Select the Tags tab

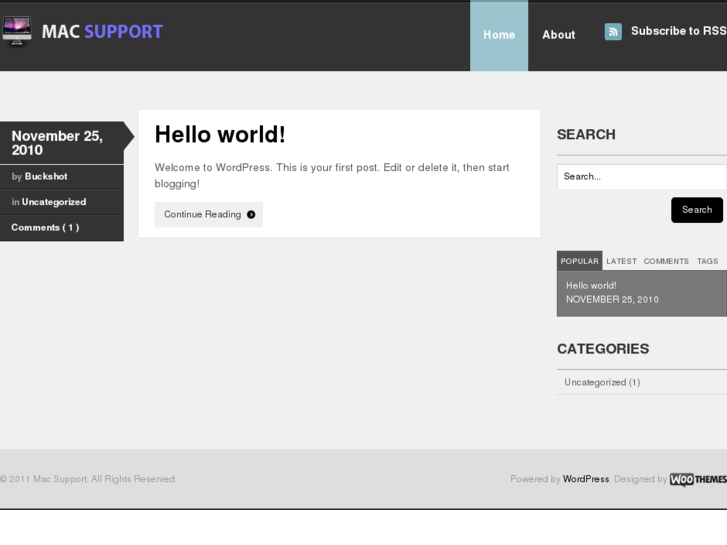707,261
